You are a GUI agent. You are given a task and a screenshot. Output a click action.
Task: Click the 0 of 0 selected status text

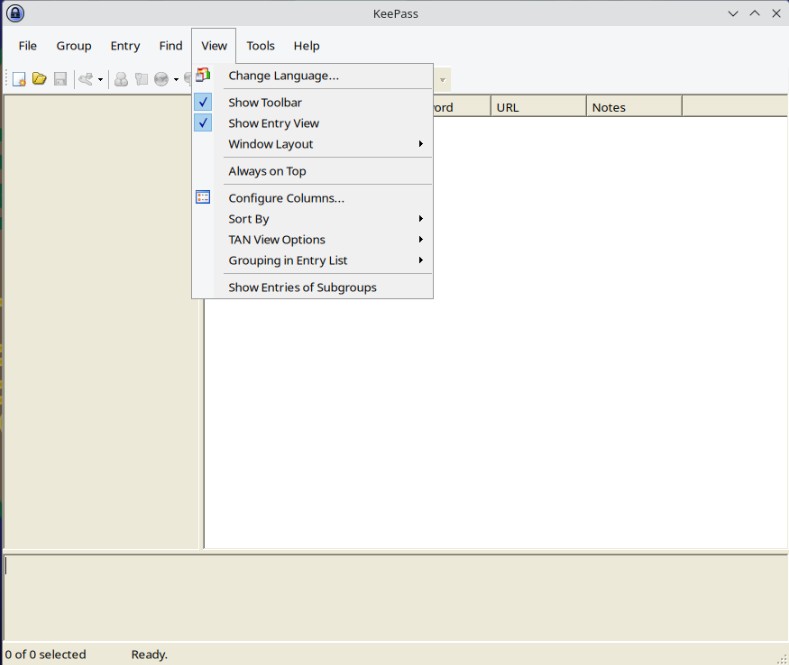46,654
